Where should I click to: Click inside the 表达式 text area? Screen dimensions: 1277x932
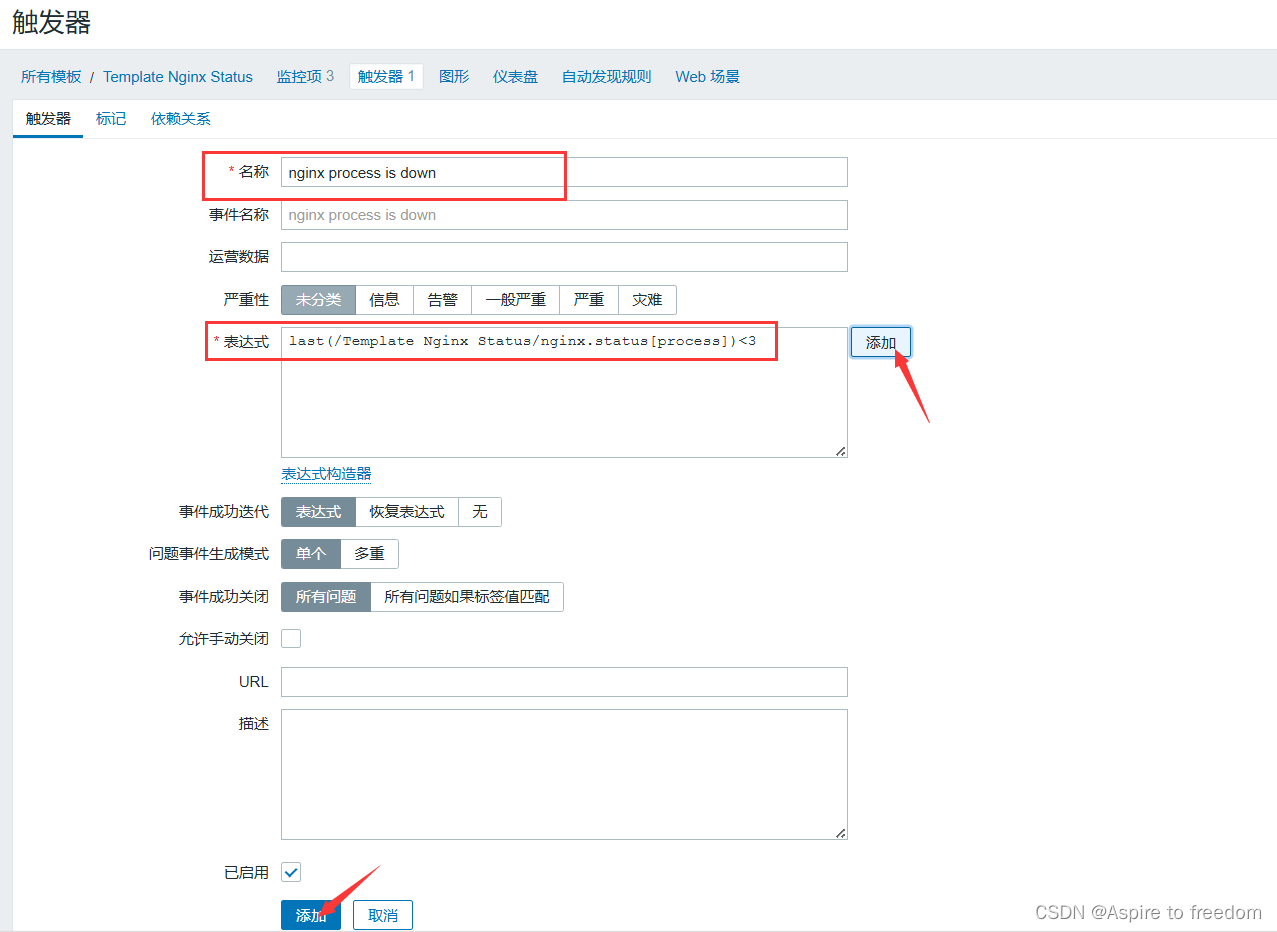tap(564, 392)
